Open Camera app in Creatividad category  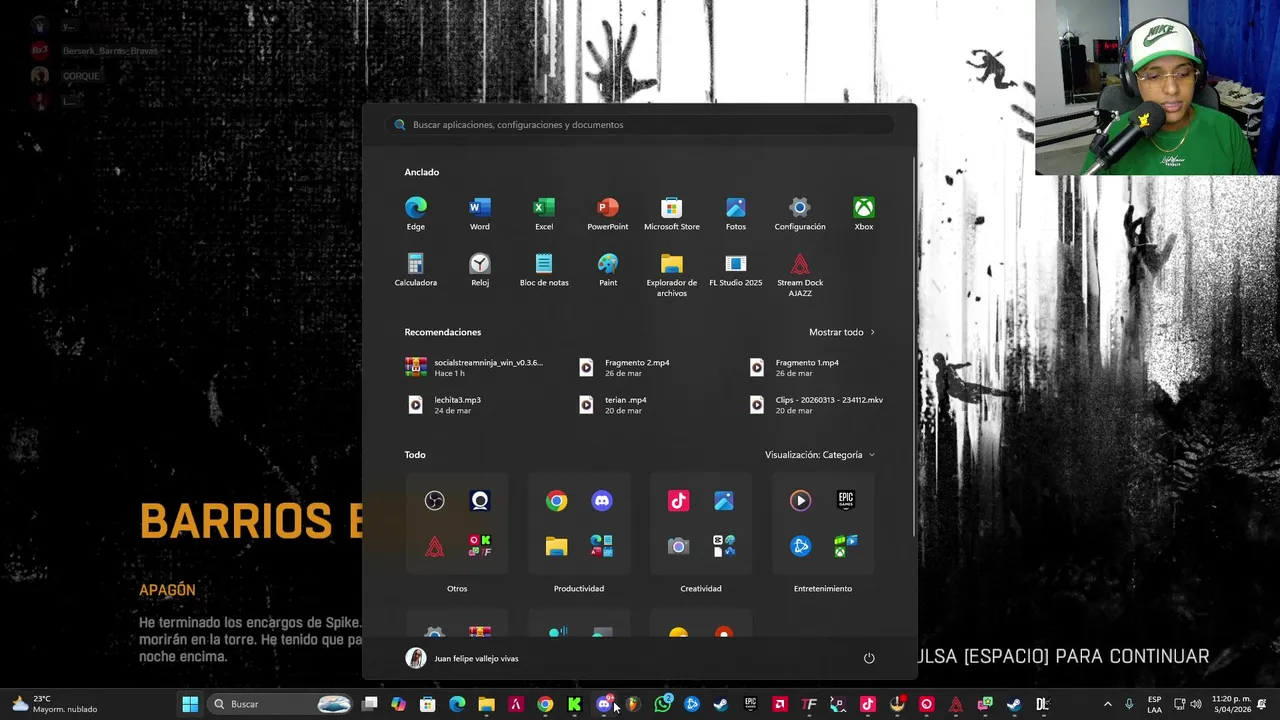[679, 546]
